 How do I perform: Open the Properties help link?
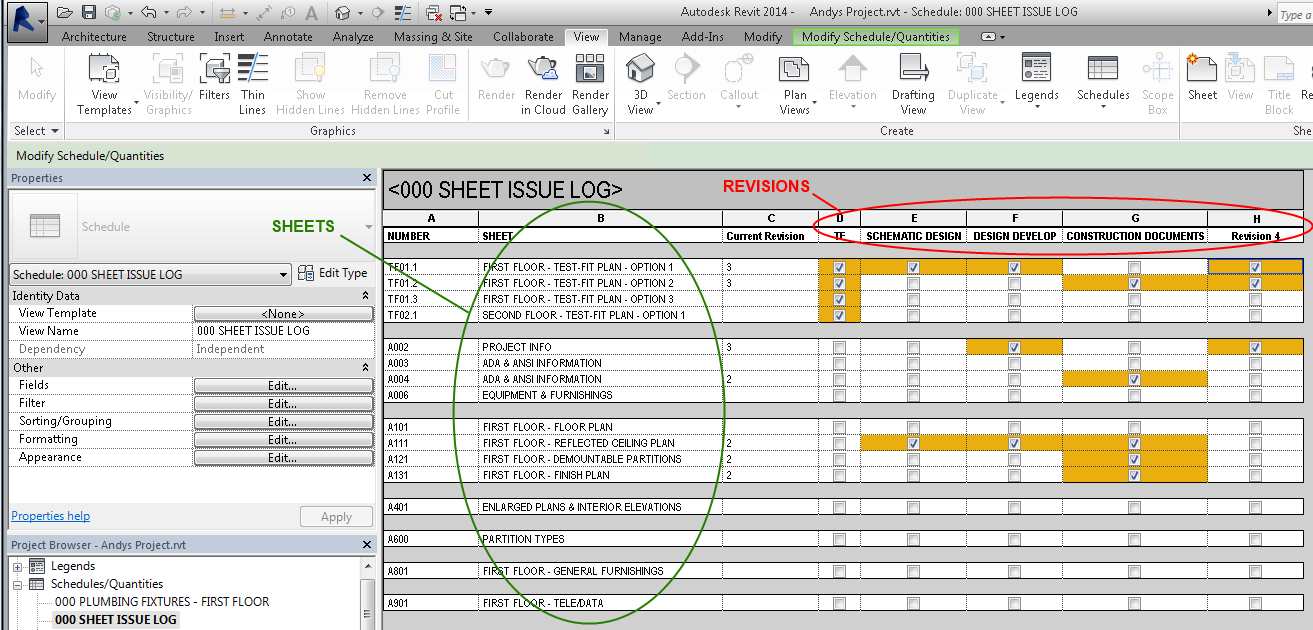50,515
